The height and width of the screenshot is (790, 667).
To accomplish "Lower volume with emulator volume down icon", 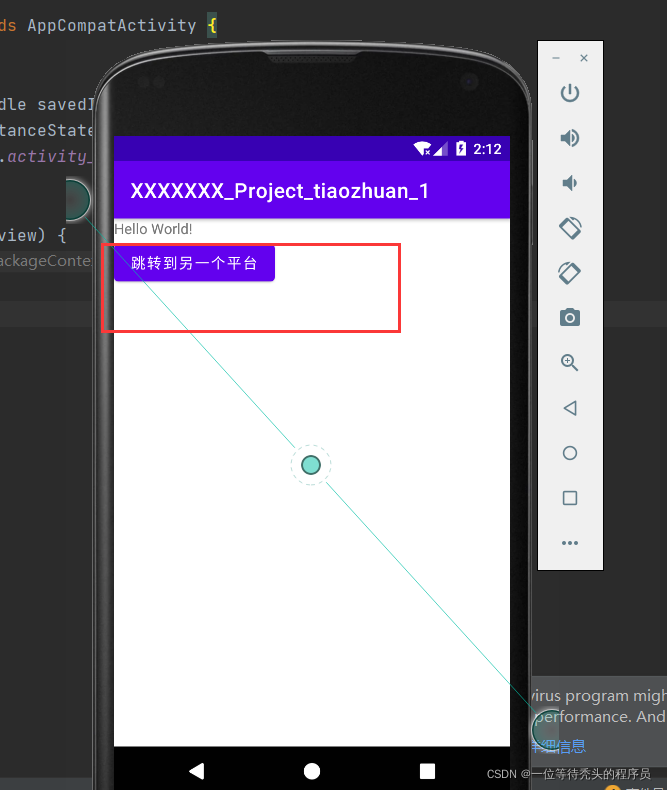I will pos(569,183).
